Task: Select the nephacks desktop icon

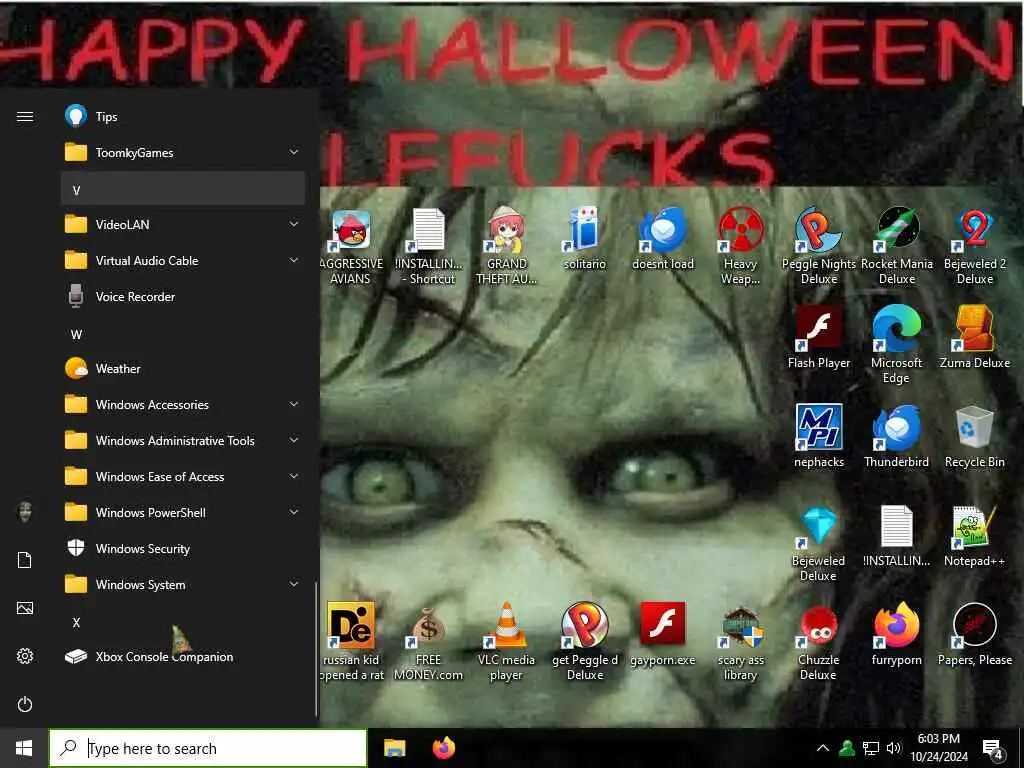Action: tap(819, 437)
